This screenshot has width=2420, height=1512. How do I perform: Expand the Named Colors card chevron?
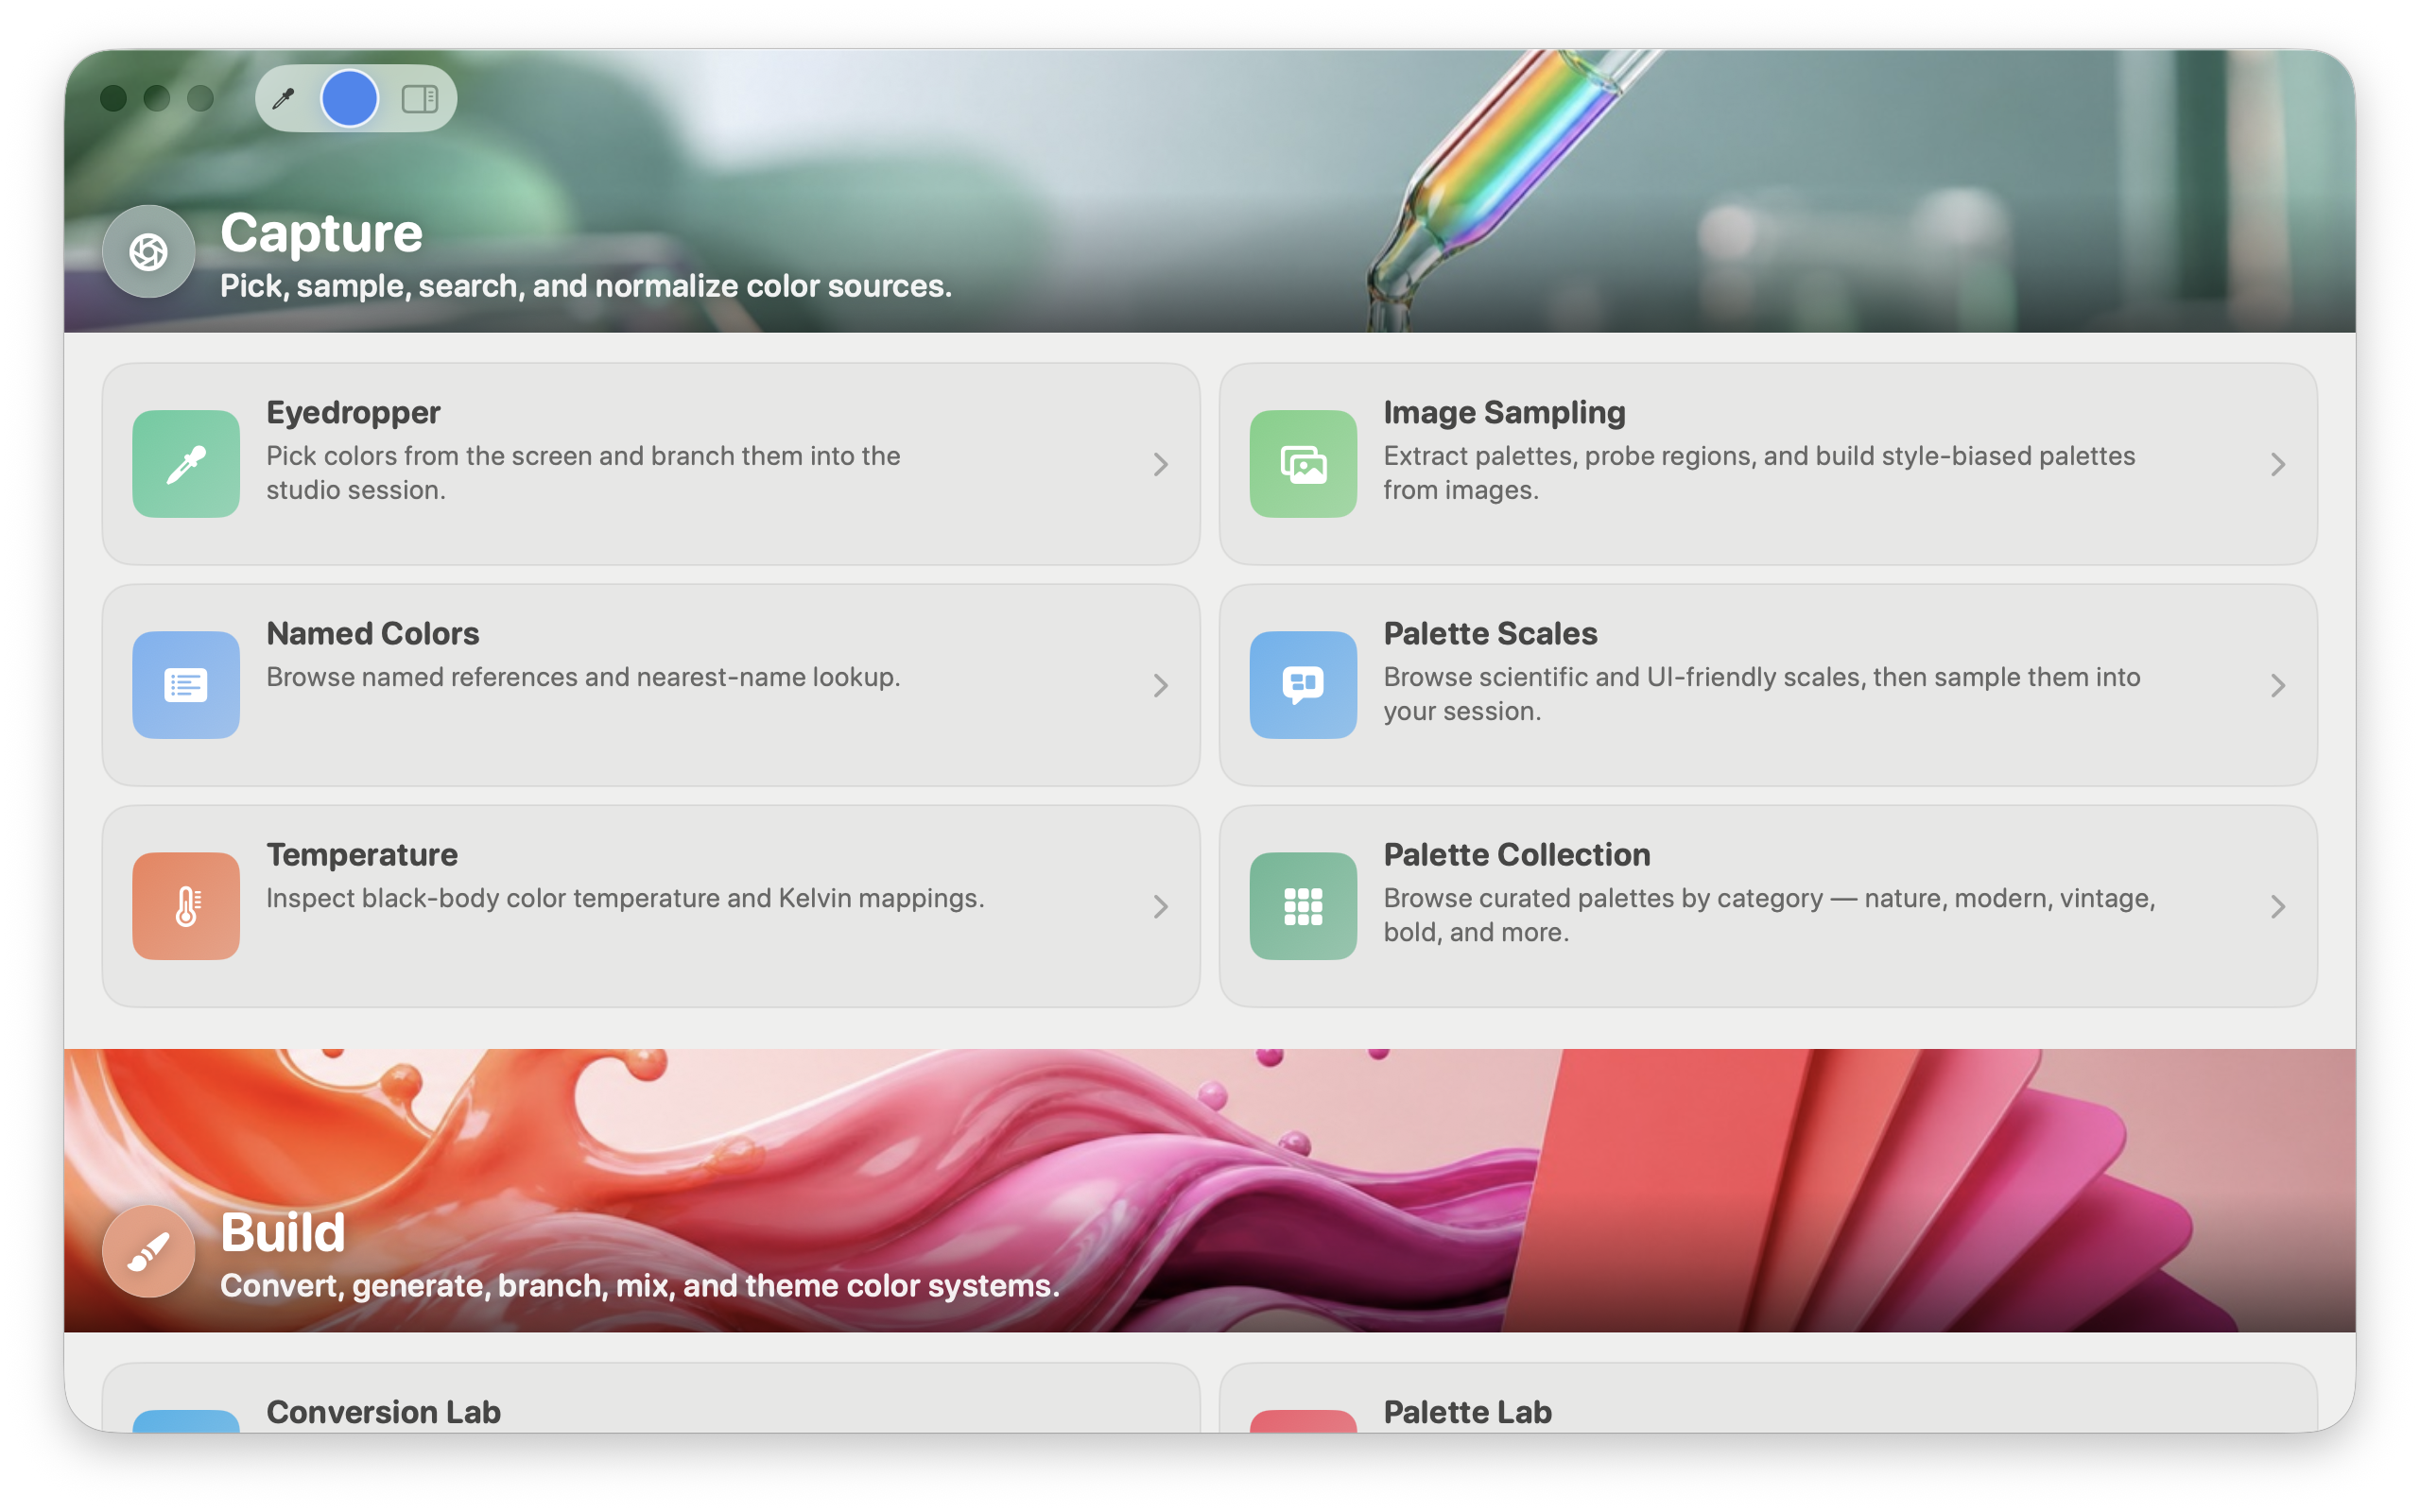pos(1160,685)
